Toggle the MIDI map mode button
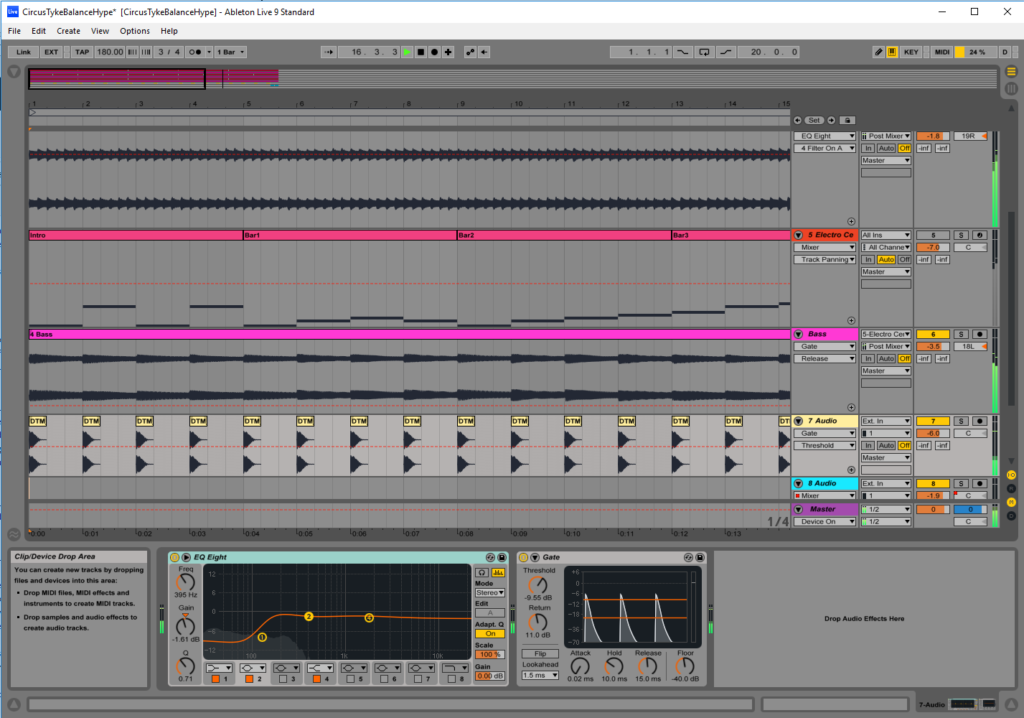 click(x=942, y=52)
